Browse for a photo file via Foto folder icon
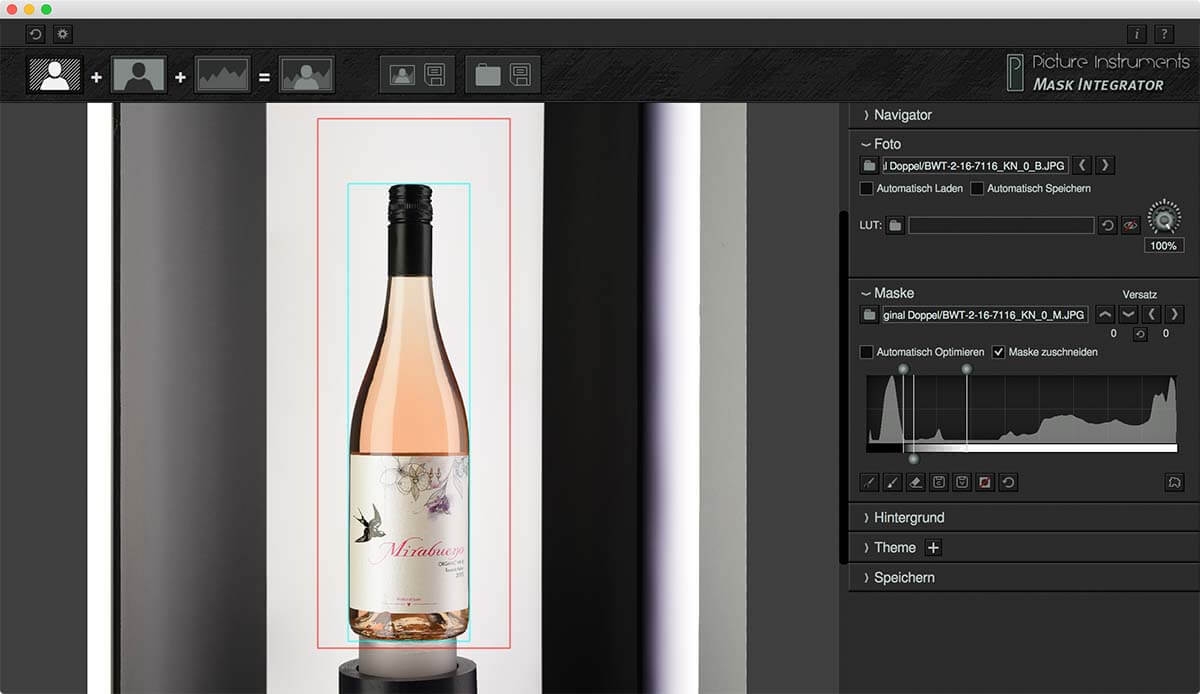This screenshot has width=1200, height=694. click(869, 165)
